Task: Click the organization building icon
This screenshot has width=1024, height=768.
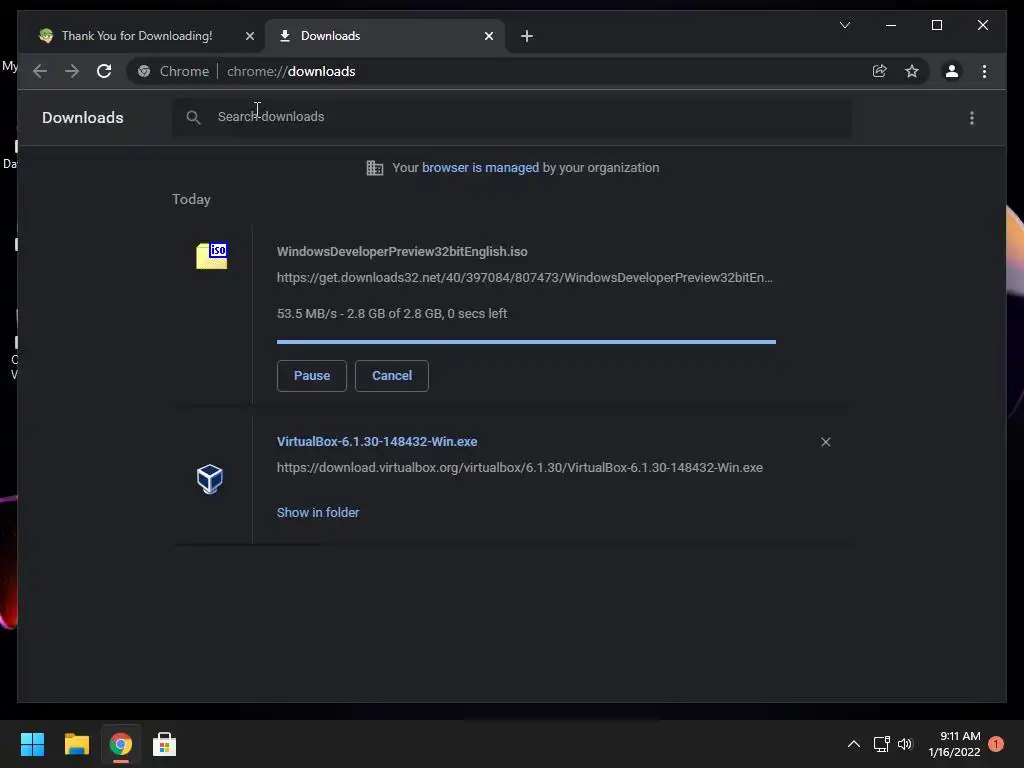Action: point(375,168)
